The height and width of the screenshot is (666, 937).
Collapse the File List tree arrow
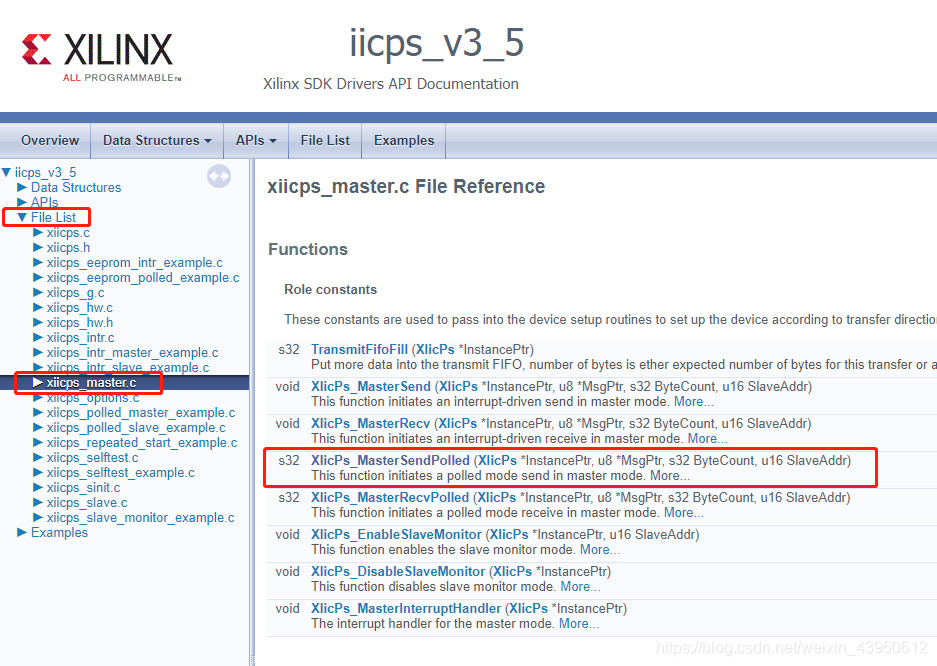pyautogui.click(x=22, y=217)
